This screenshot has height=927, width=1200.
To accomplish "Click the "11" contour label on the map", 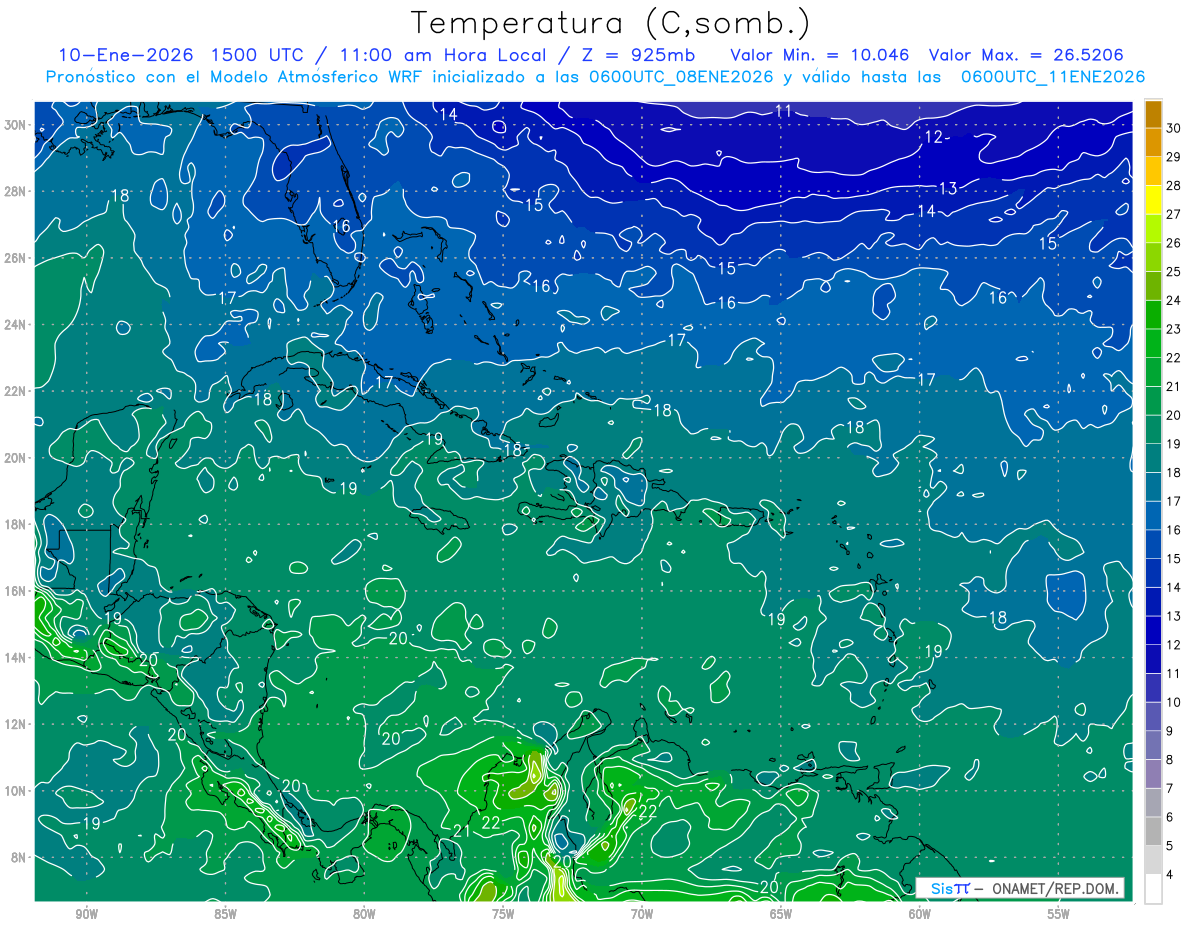I will point(784,111).
